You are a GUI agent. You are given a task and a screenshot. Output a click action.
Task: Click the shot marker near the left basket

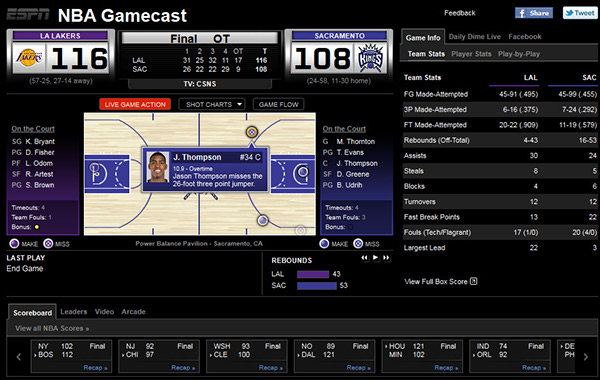(x=94, y=167)
